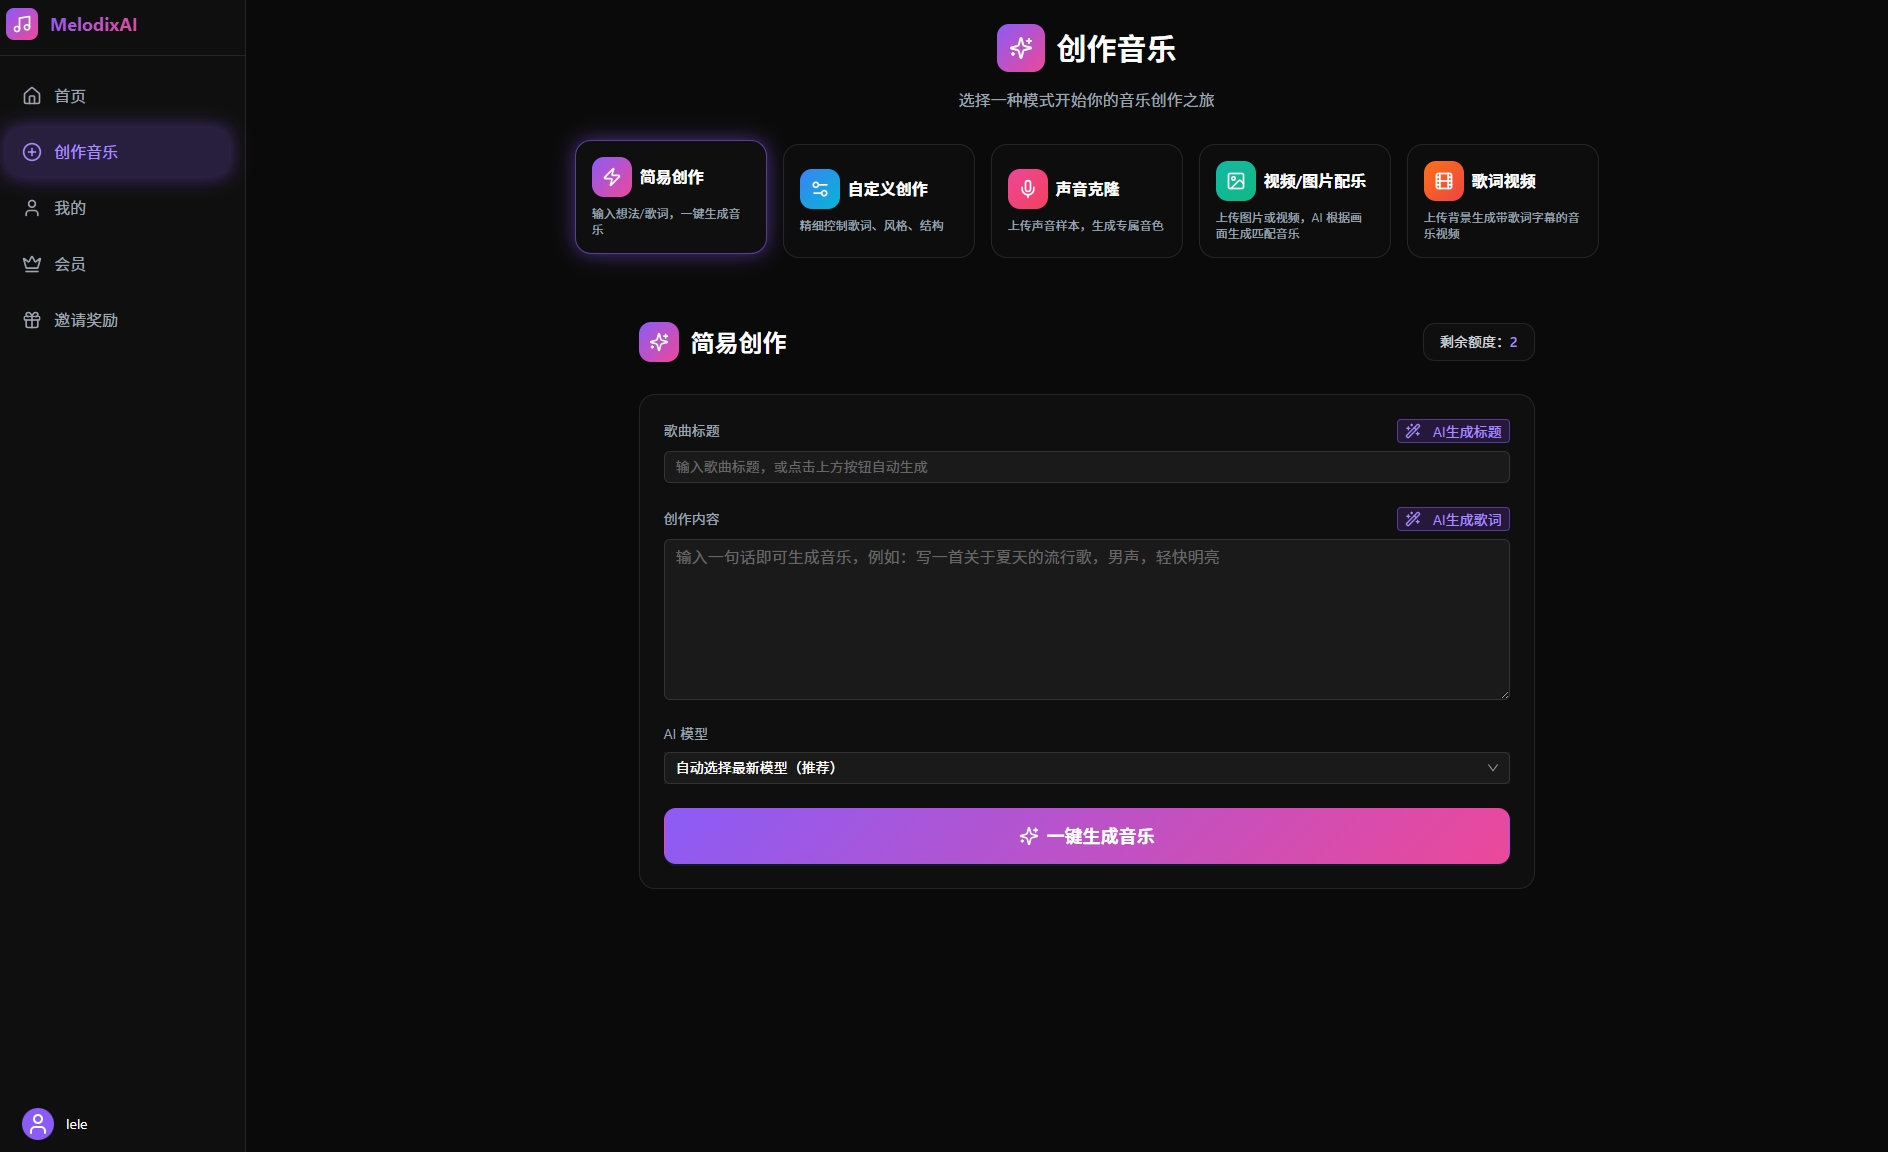Click the plus-circle icon beside 创作音乐

click(32, 152)
